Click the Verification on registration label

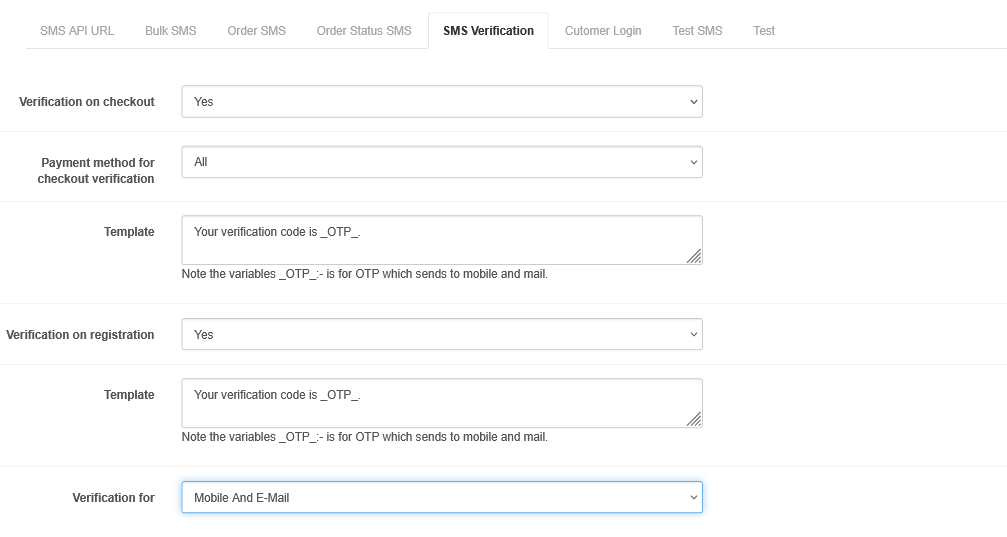(80, 335)
